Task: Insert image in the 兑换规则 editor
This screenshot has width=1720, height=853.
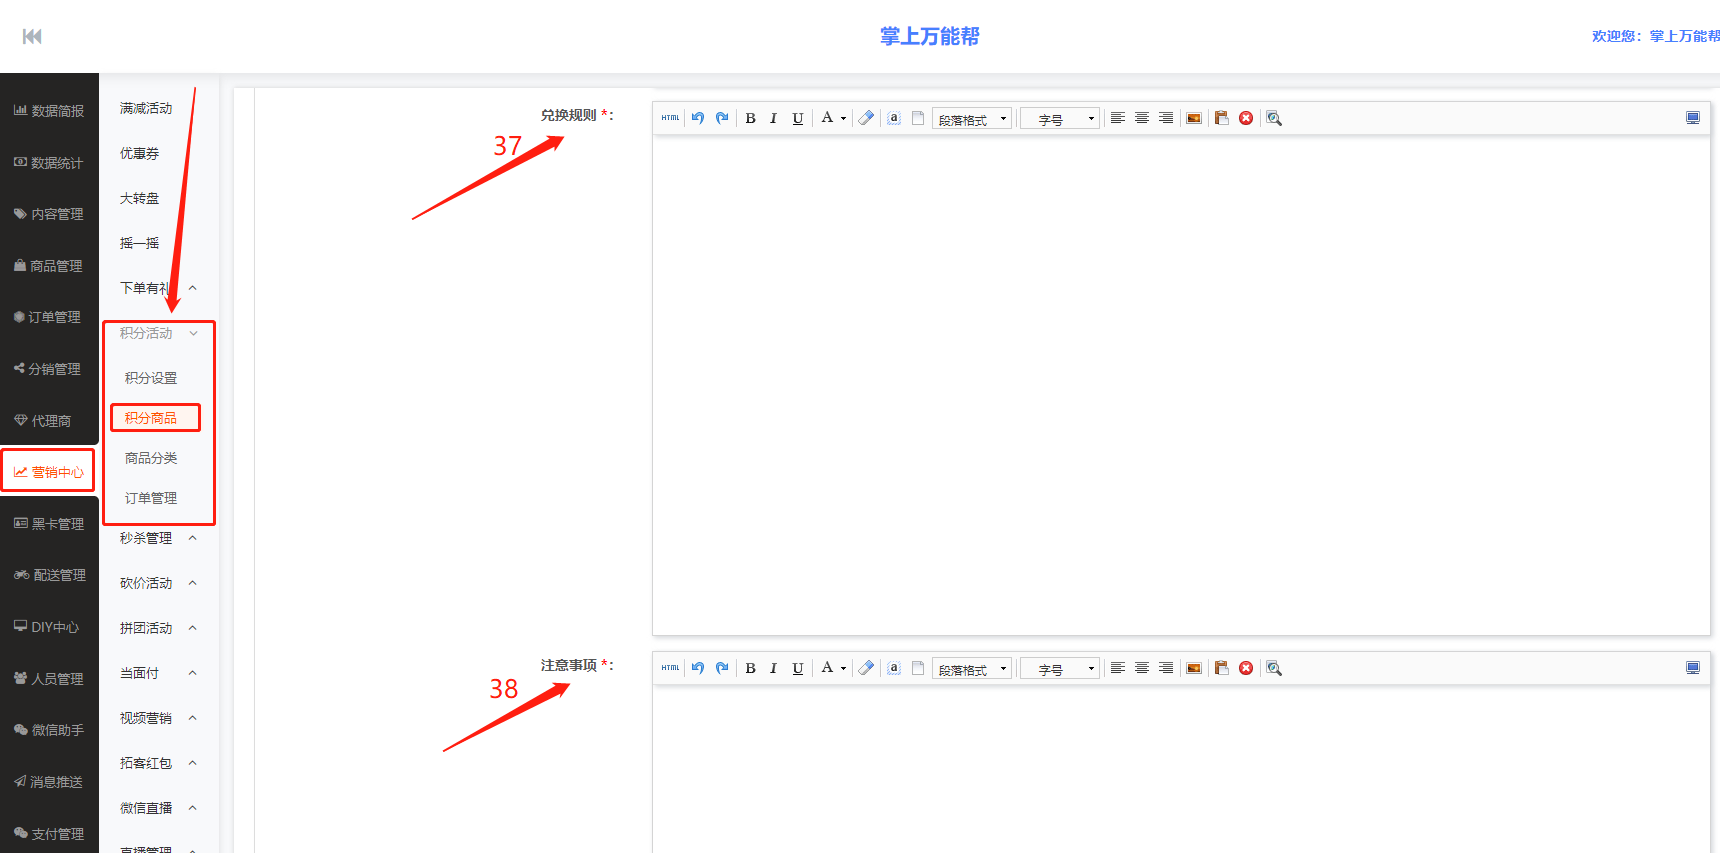Action: [x=1194, y=118]
